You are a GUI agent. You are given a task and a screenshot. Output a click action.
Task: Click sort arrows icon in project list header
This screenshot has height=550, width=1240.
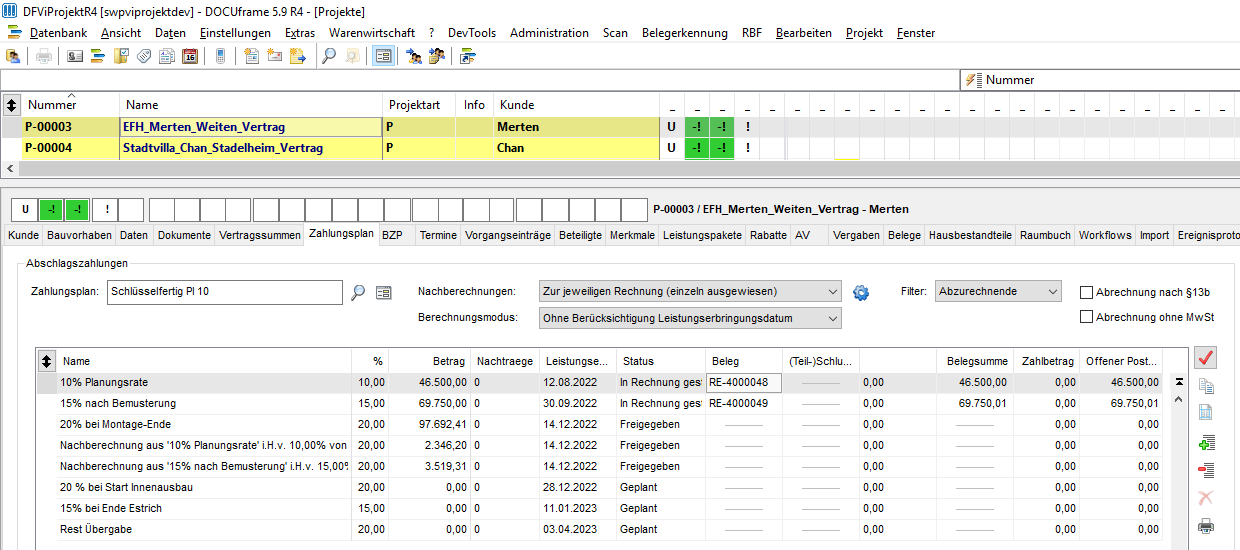tap(11, 104)
